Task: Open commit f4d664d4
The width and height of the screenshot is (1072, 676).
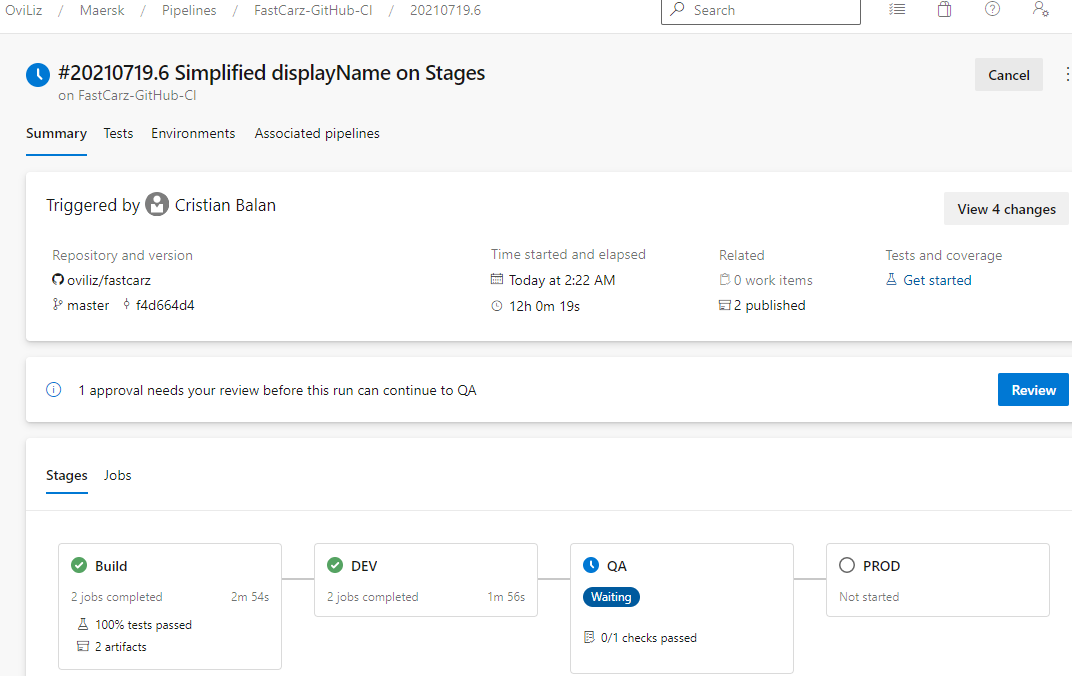Action: (165, 305)
